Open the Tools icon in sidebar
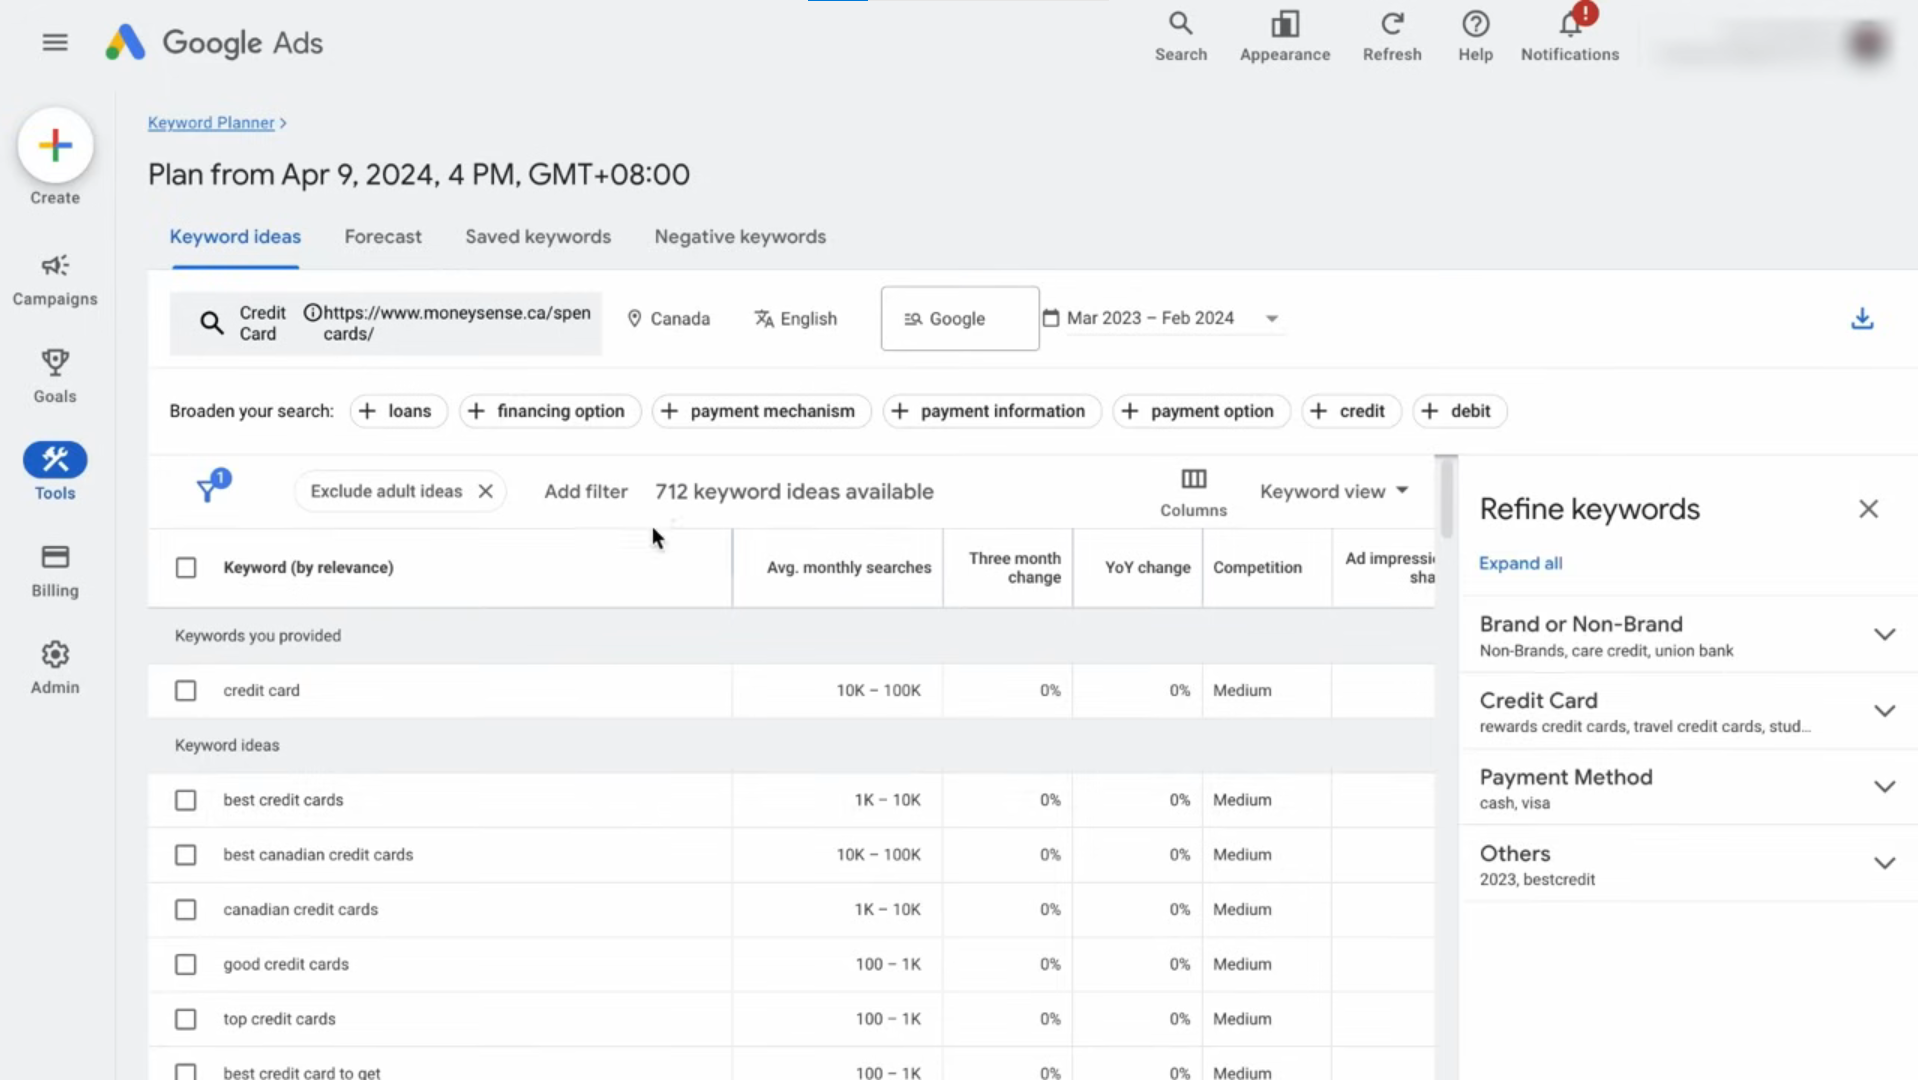The image size is (1918, 1080). click(55, 460)
